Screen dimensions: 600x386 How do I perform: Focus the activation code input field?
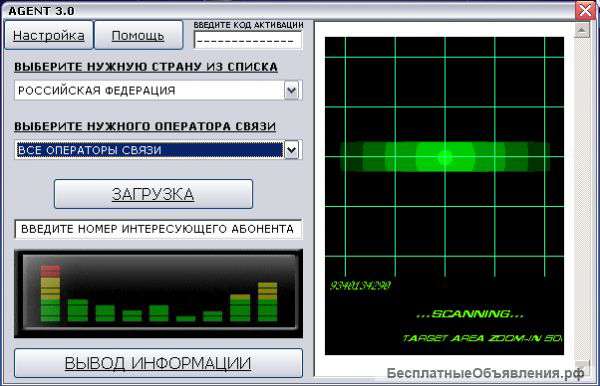tap(248, 40)
